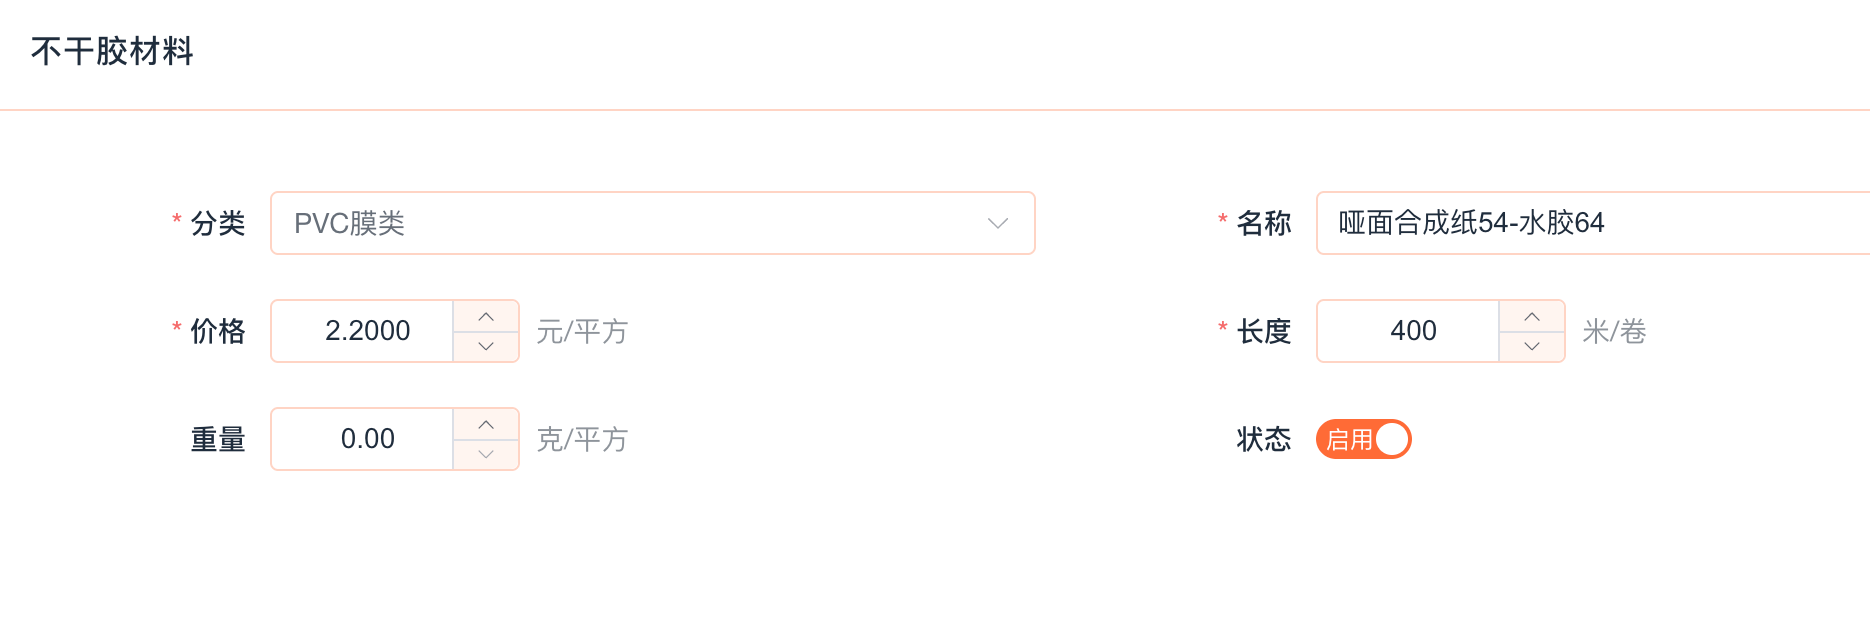Toggle the 状态 启用 switch off
The width and height of the screenshot is (1870, 638).
pos(1363,439)
